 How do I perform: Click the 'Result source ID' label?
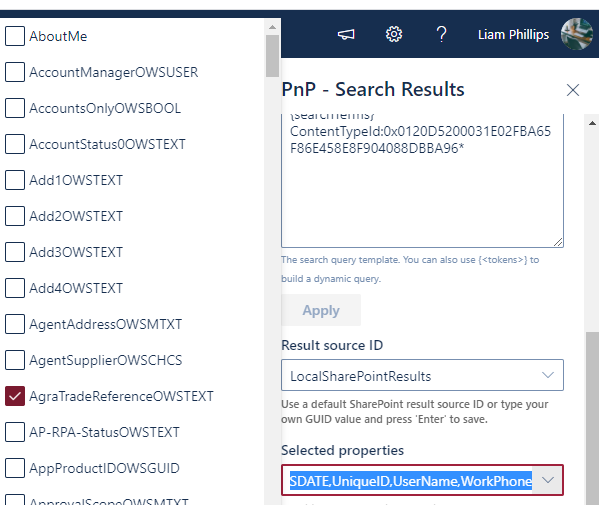pyautogui.click(x=332, y=345)
